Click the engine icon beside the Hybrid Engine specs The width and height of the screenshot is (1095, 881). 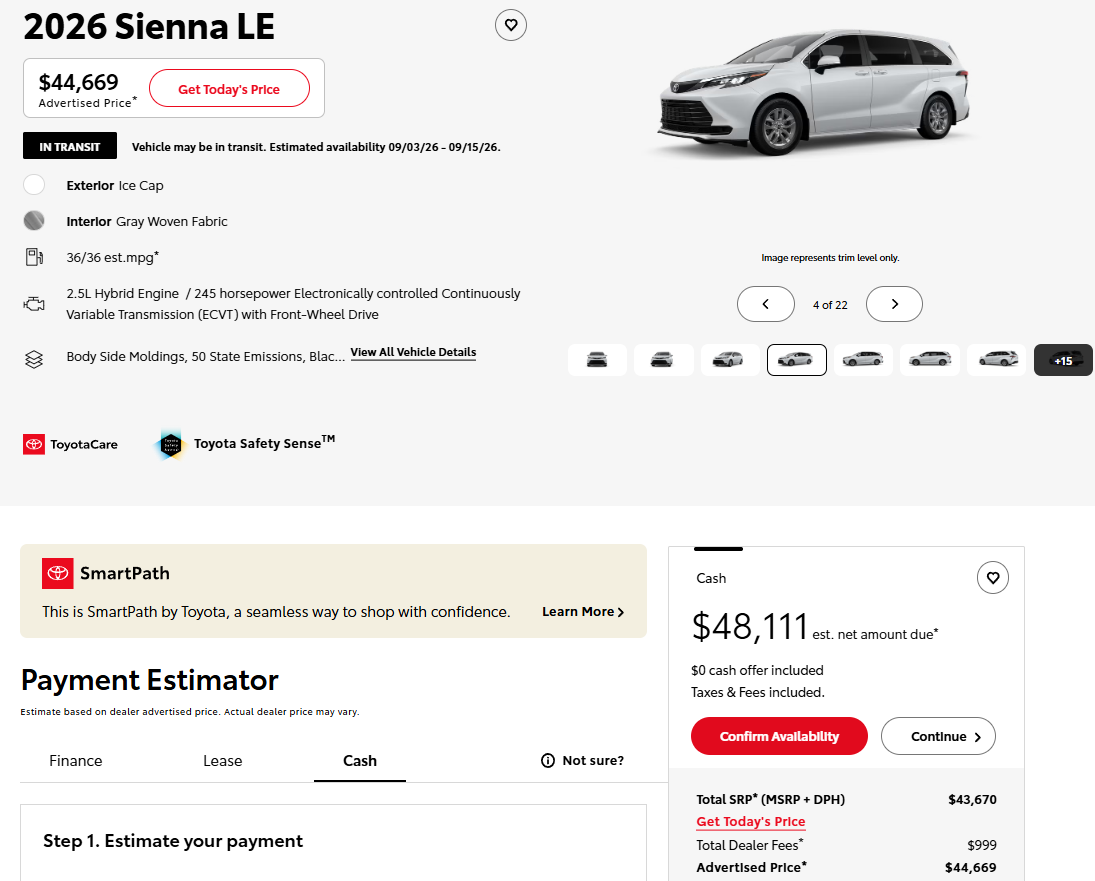pos(34,304)
